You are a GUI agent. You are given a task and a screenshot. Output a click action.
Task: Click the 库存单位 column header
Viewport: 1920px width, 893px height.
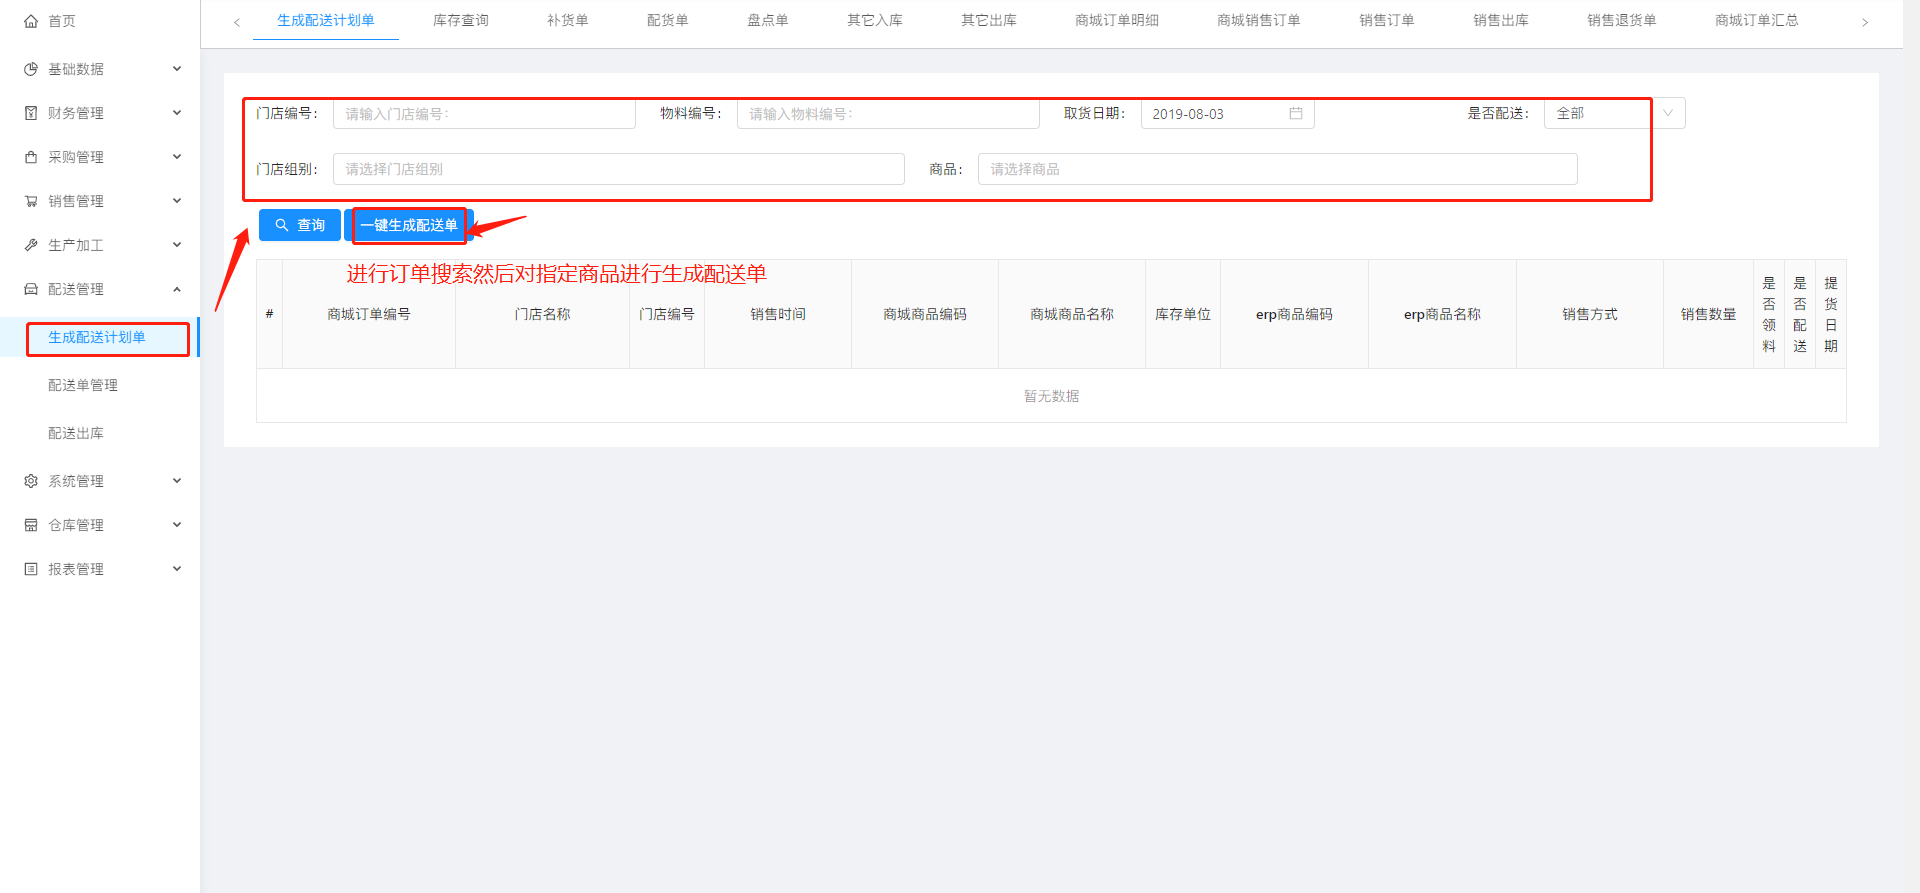[x=1183, y=314]
